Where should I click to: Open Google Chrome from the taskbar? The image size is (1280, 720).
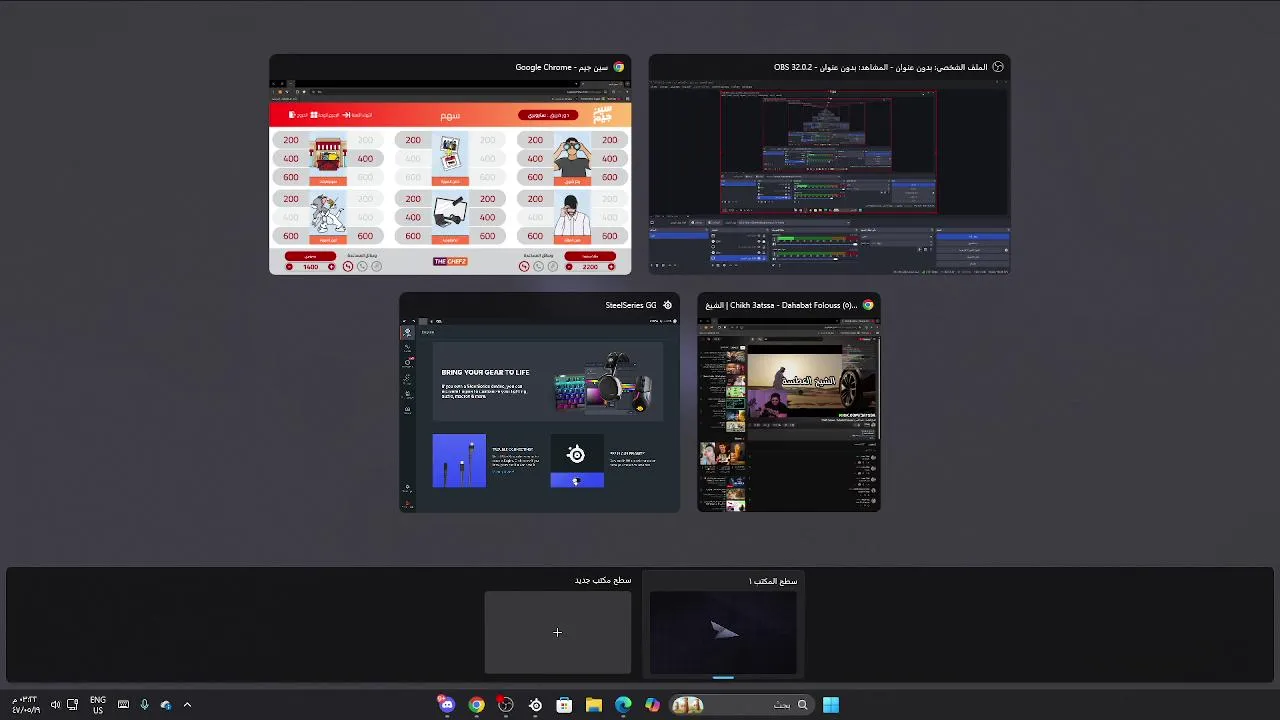[x=477, y=705]
